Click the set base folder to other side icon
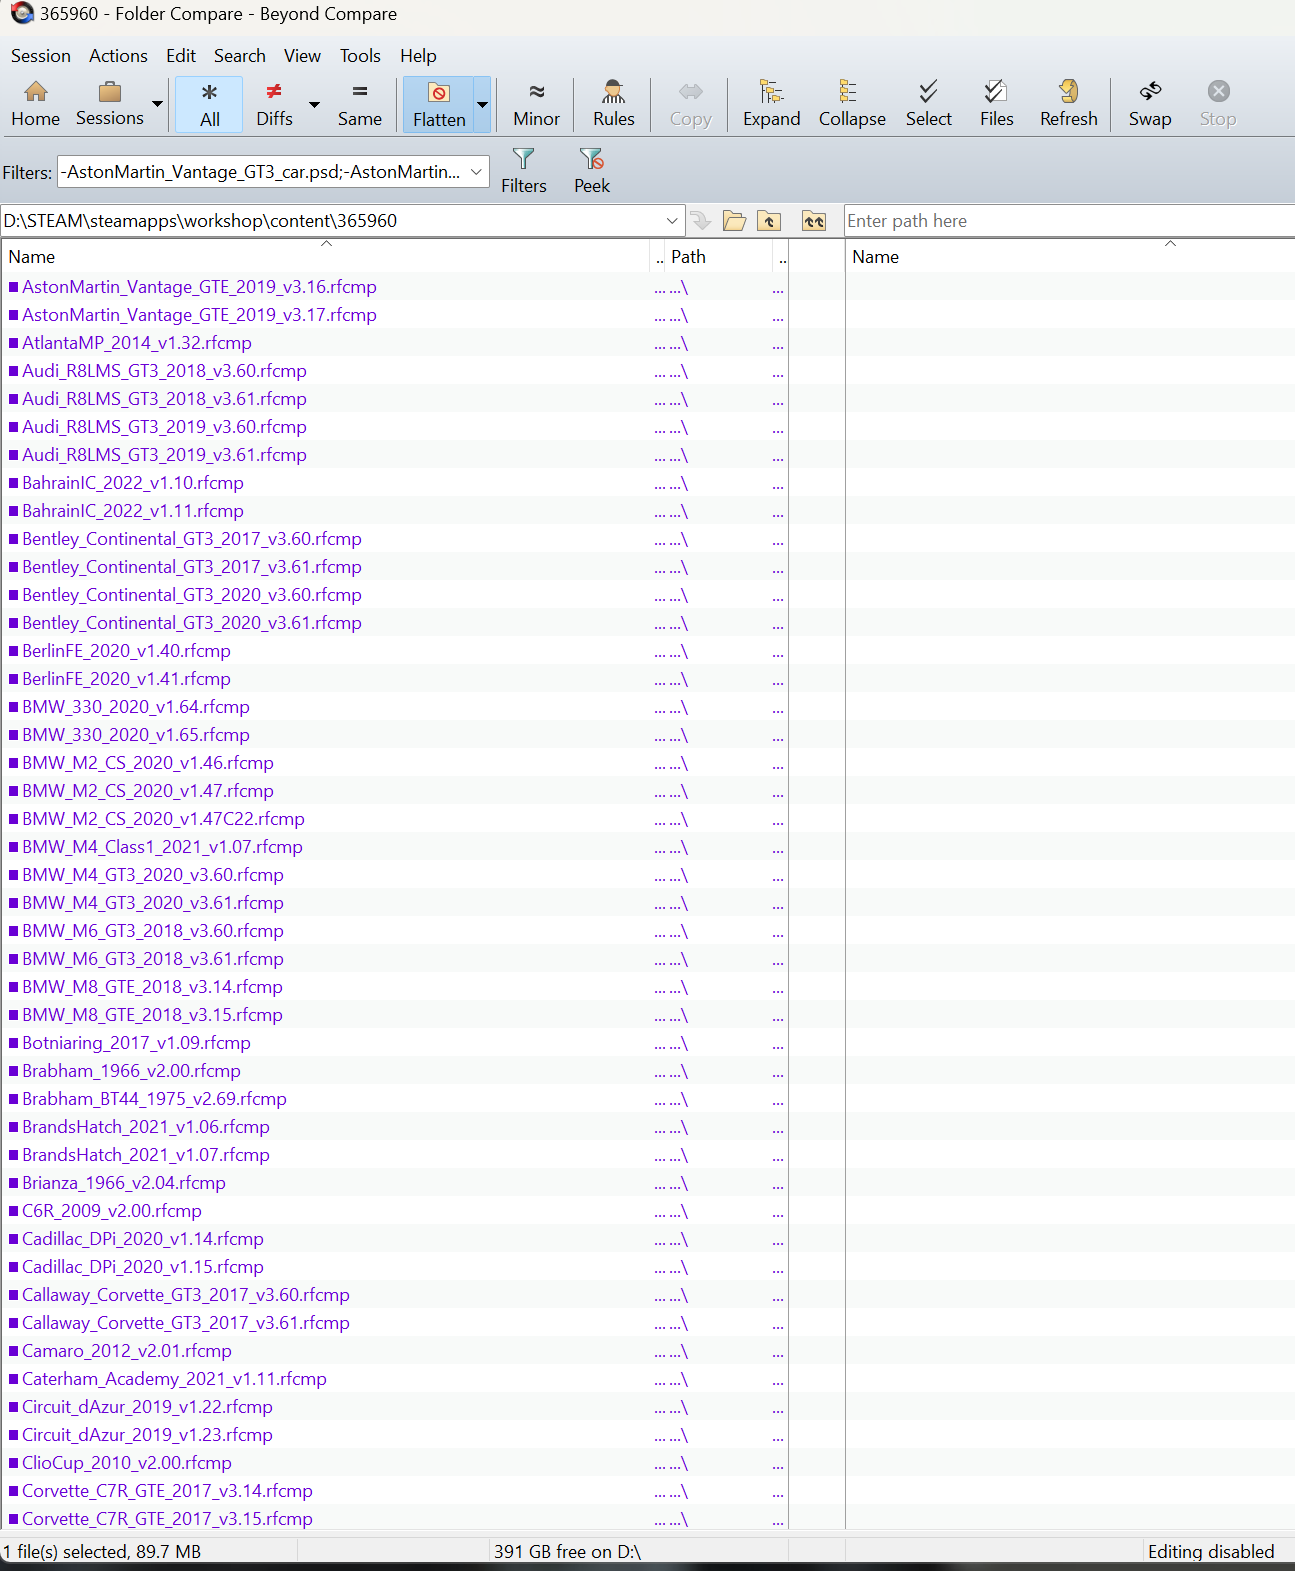Viewport: 1295px width, 1571px height. click(814, 221)
